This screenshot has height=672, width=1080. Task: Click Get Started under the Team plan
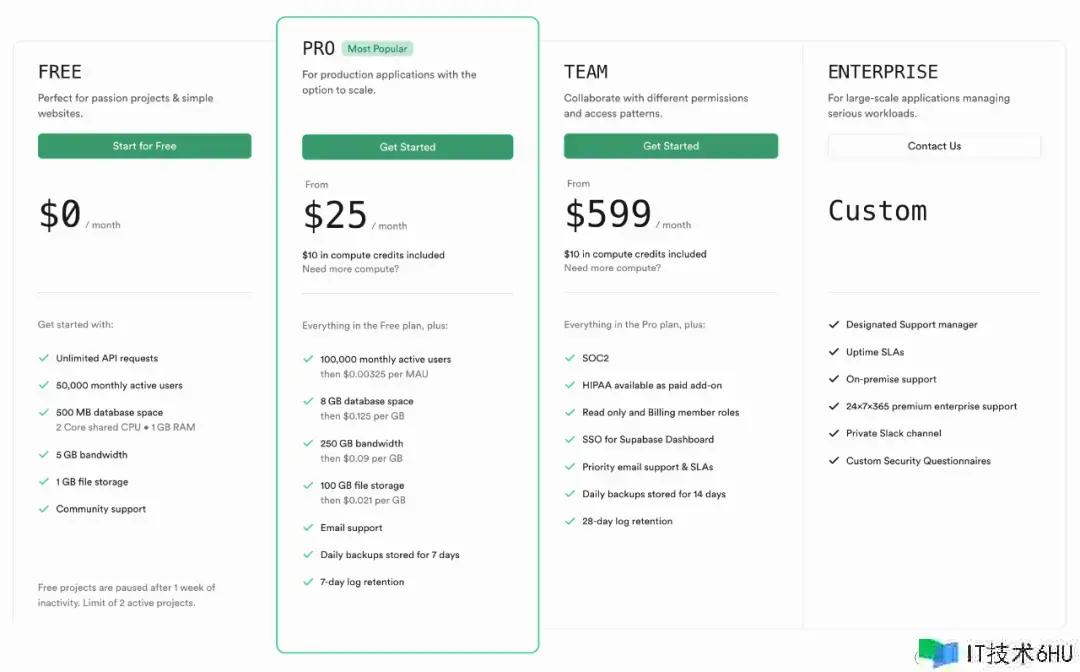click(670, 146)
